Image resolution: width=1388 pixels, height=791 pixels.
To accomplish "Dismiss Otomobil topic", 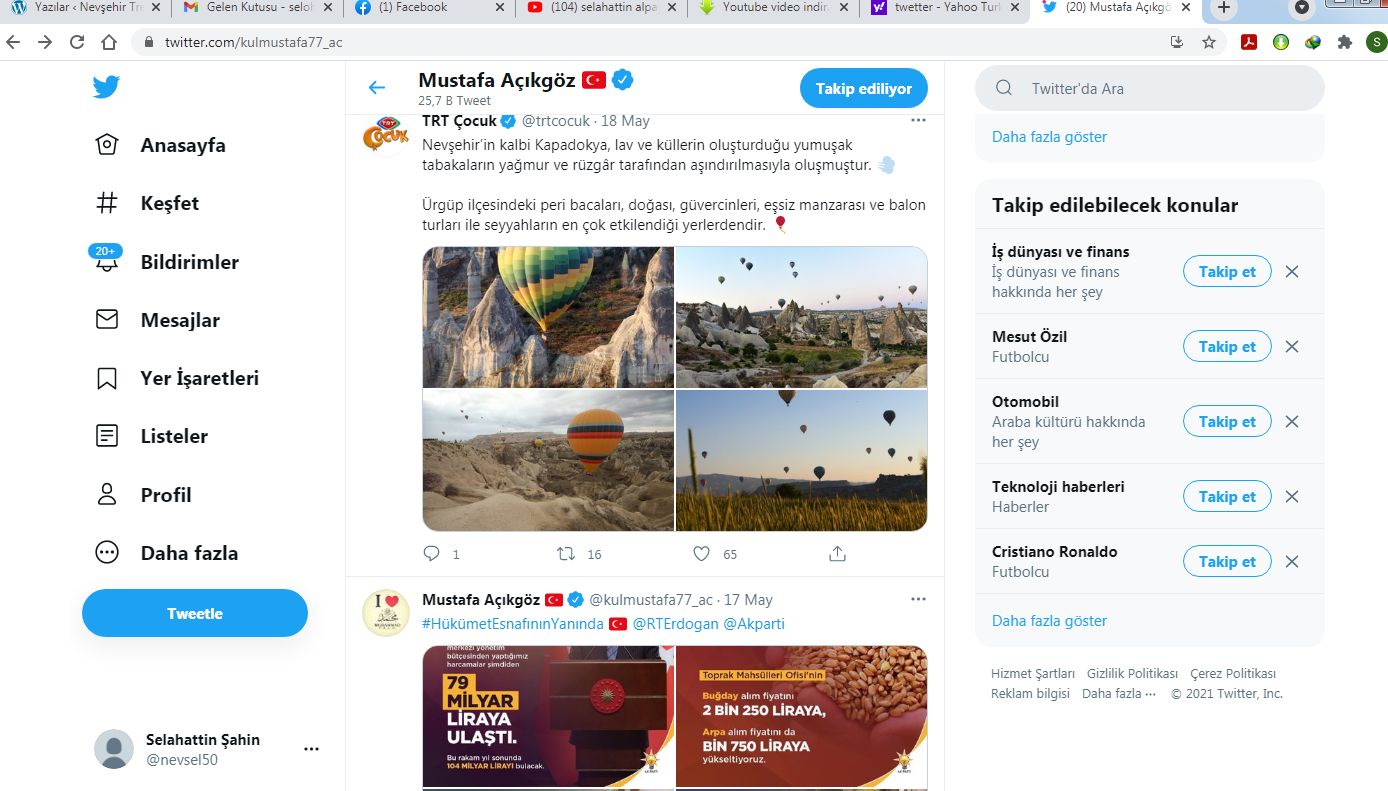I will [x=1292, y=421].
